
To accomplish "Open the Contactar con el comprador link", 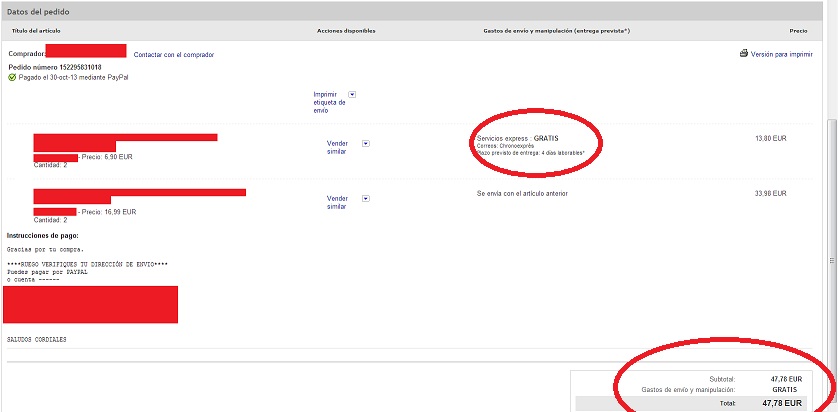I will 173,55.
